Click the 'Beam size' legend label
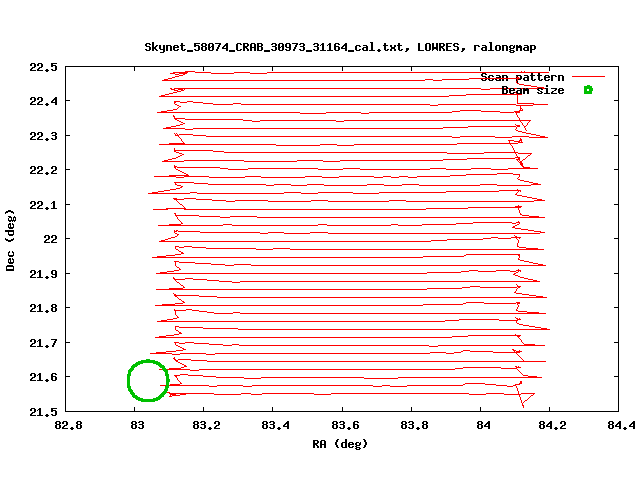Screen dimensions: 640x480 533,90
